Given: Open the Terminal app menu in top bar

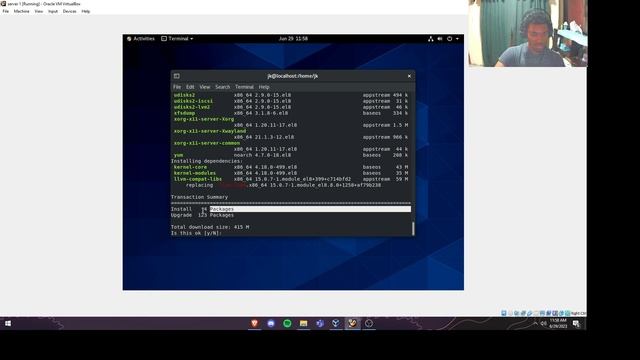Looking at the screenshot, I should tap(177, 39).
